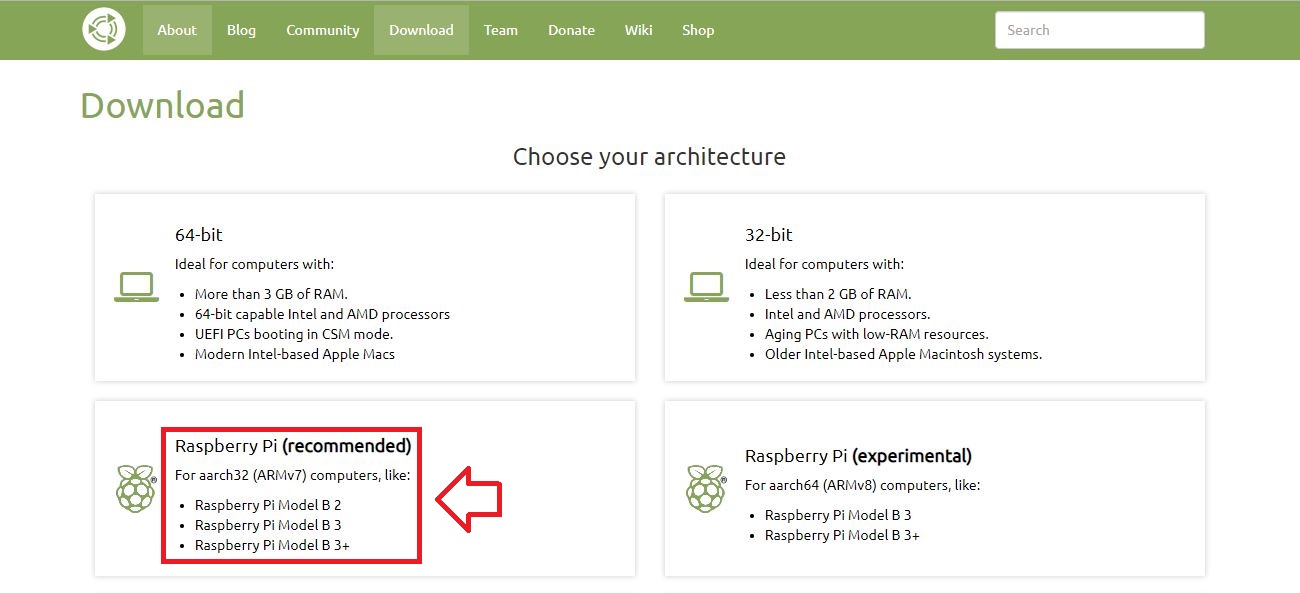Click '64-bit capable Intel and AMD processors'
The width and height of the screenshot is (1300, 593).
(322, 314)
